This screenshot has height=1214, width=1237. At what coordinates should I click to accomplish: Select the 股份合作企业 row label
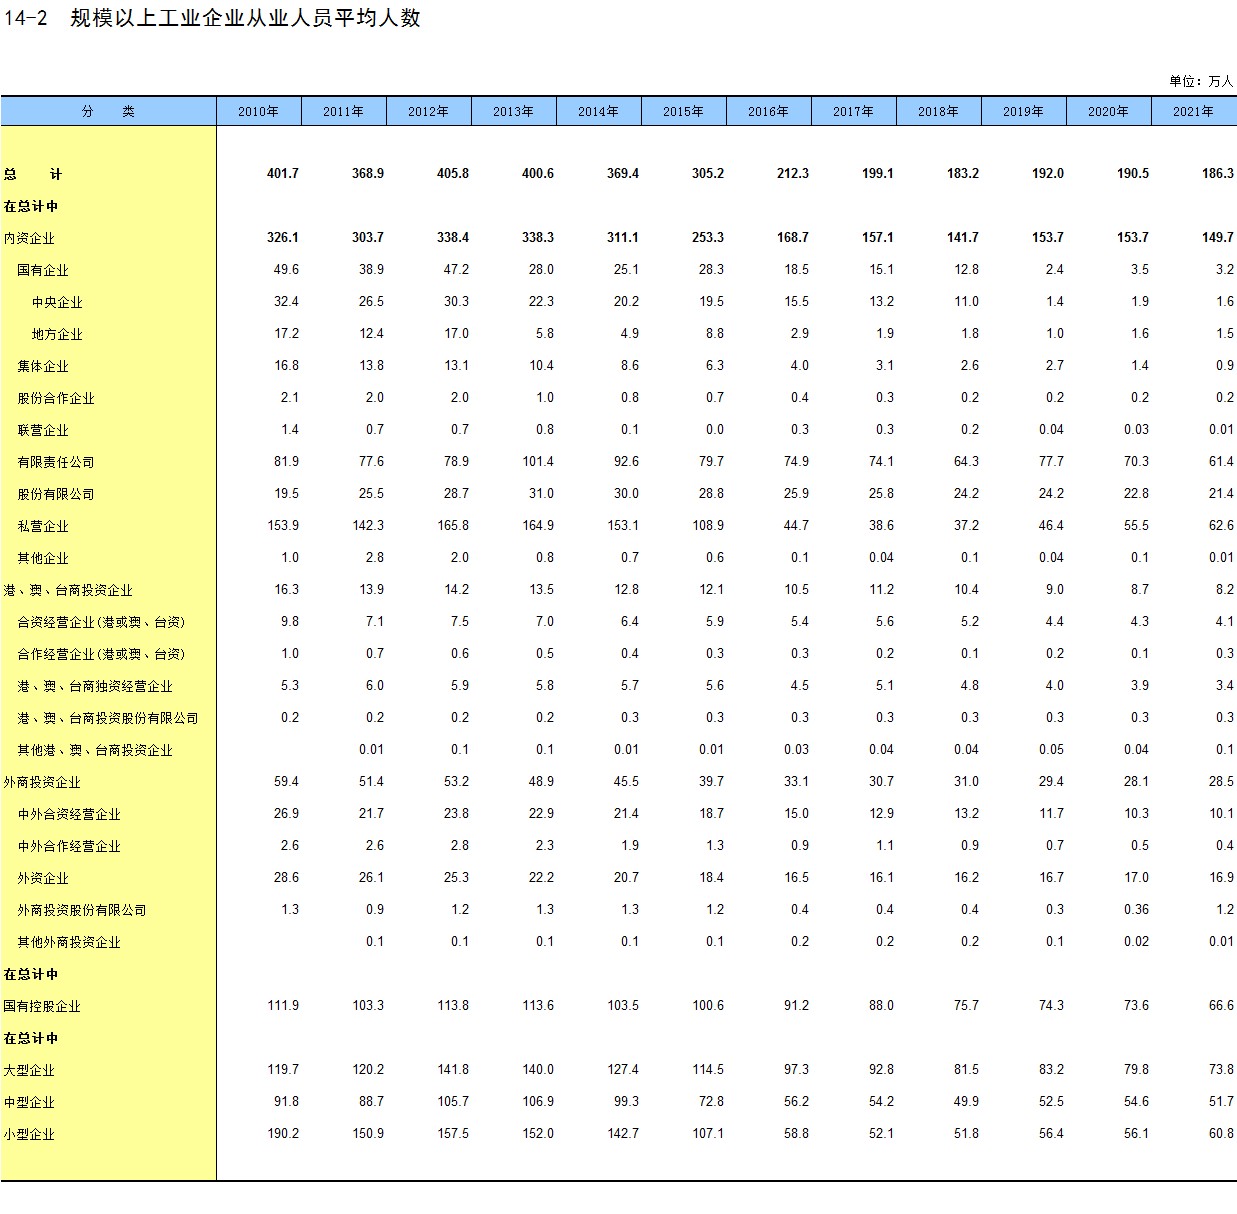tap(56, 398)
